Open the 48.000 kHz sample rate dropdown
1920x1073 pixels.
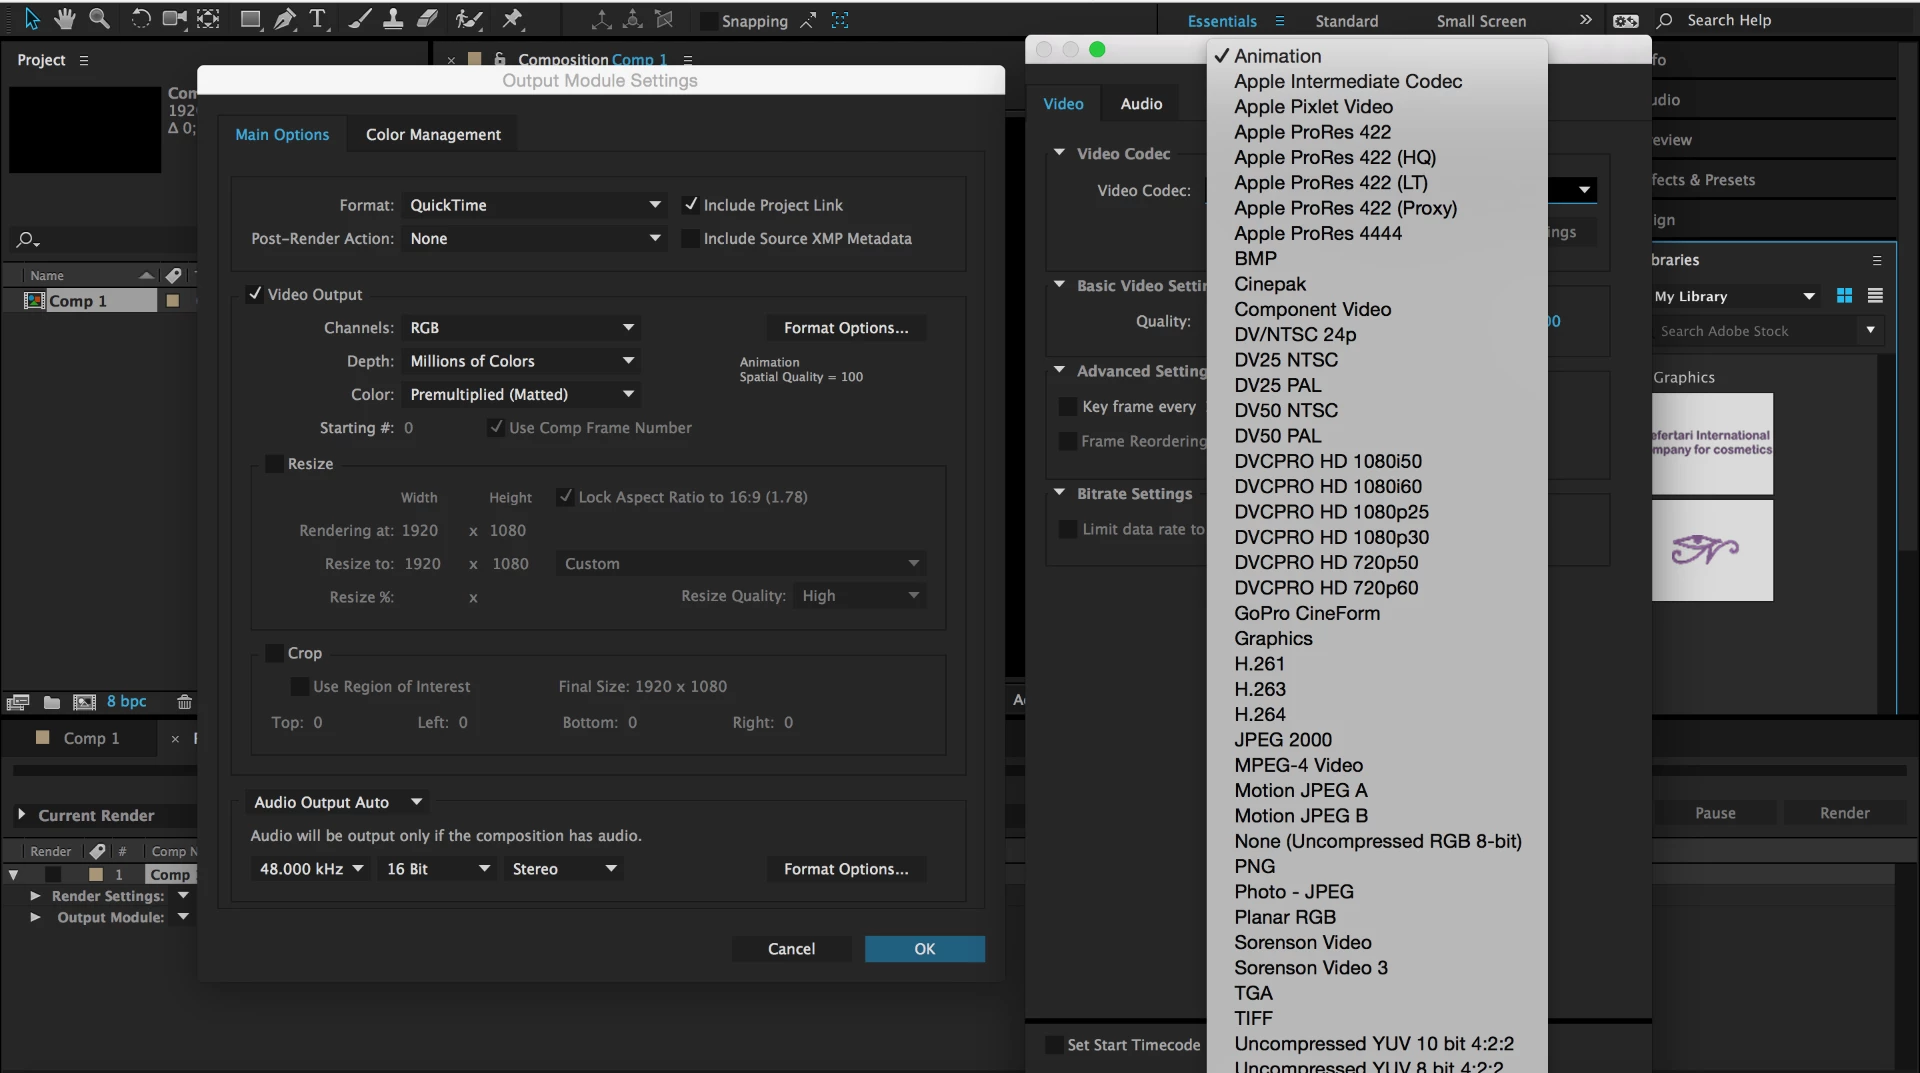coord(310,869)
